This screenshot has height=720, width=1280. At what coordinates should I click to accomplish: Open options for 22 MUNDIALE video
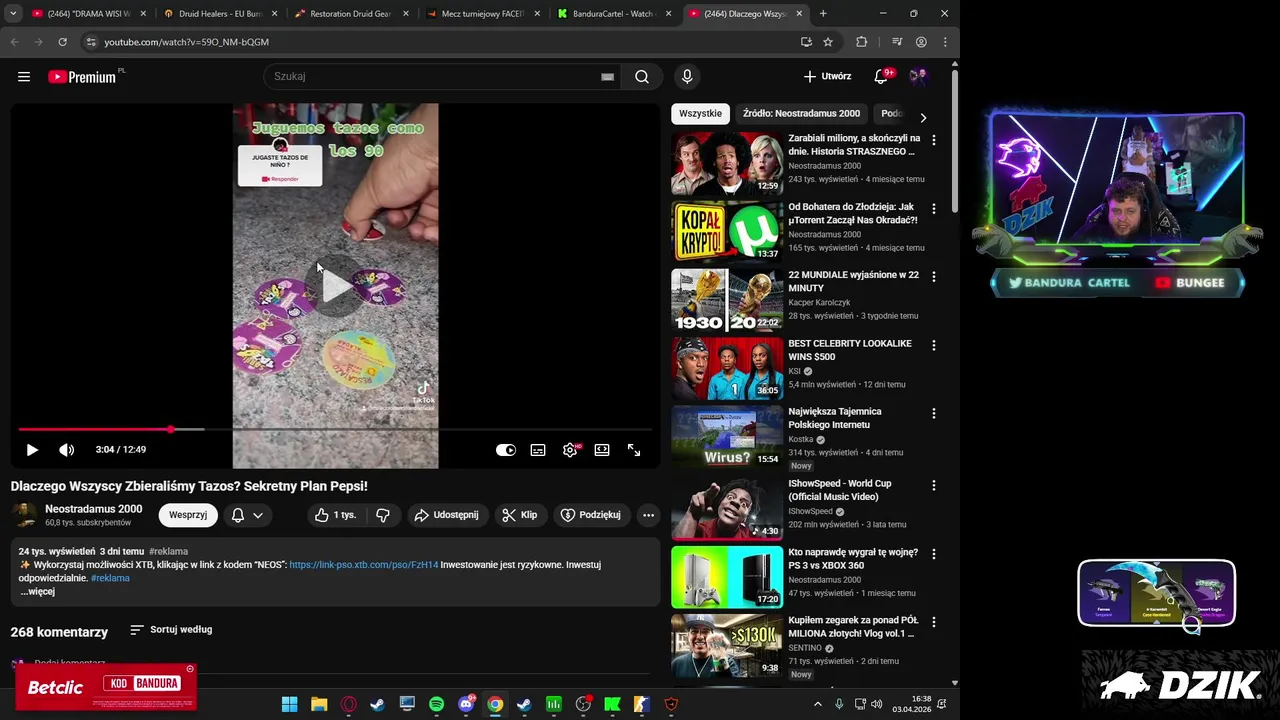[934, 277]
